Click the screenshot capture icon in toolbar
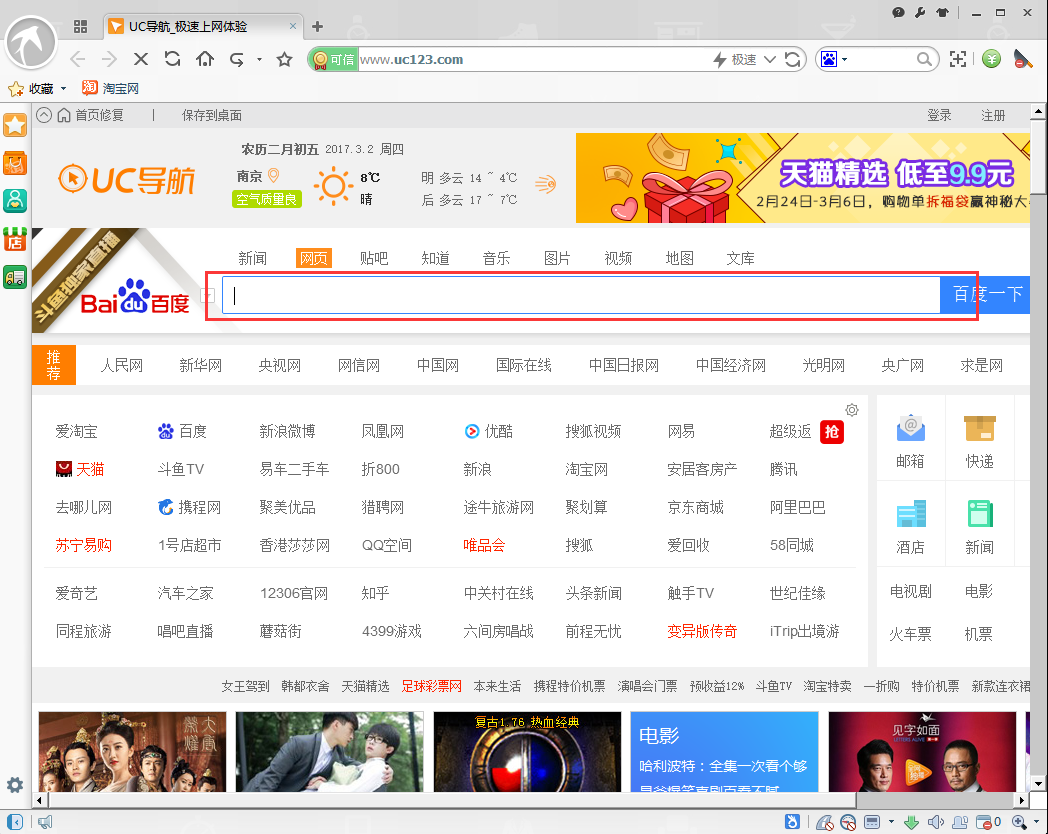The width and height of the screenshot is (1048, 834). pyautogui.click(x=958, y=60)
